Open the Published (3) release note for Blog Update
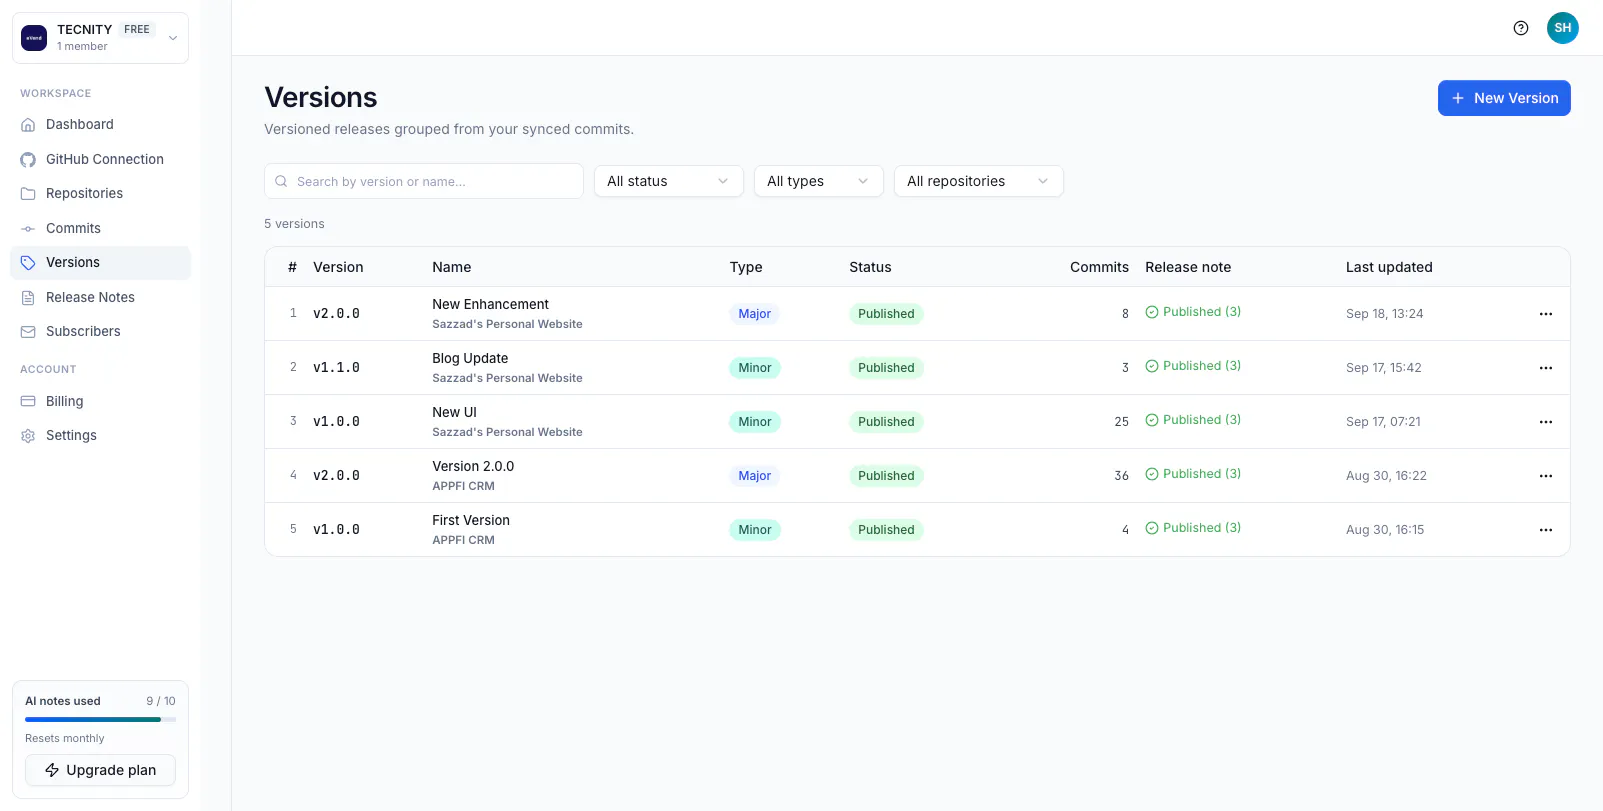1603x811 pixels. (1193, 366)
